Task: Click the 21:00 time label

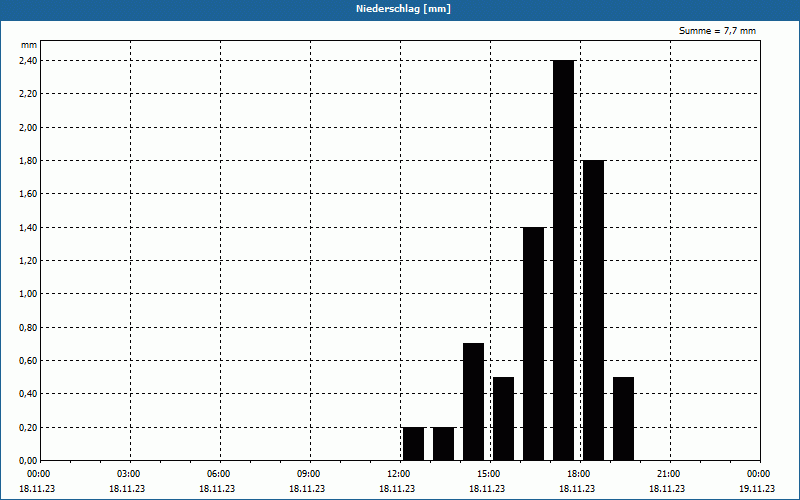Action: (668, 474)
